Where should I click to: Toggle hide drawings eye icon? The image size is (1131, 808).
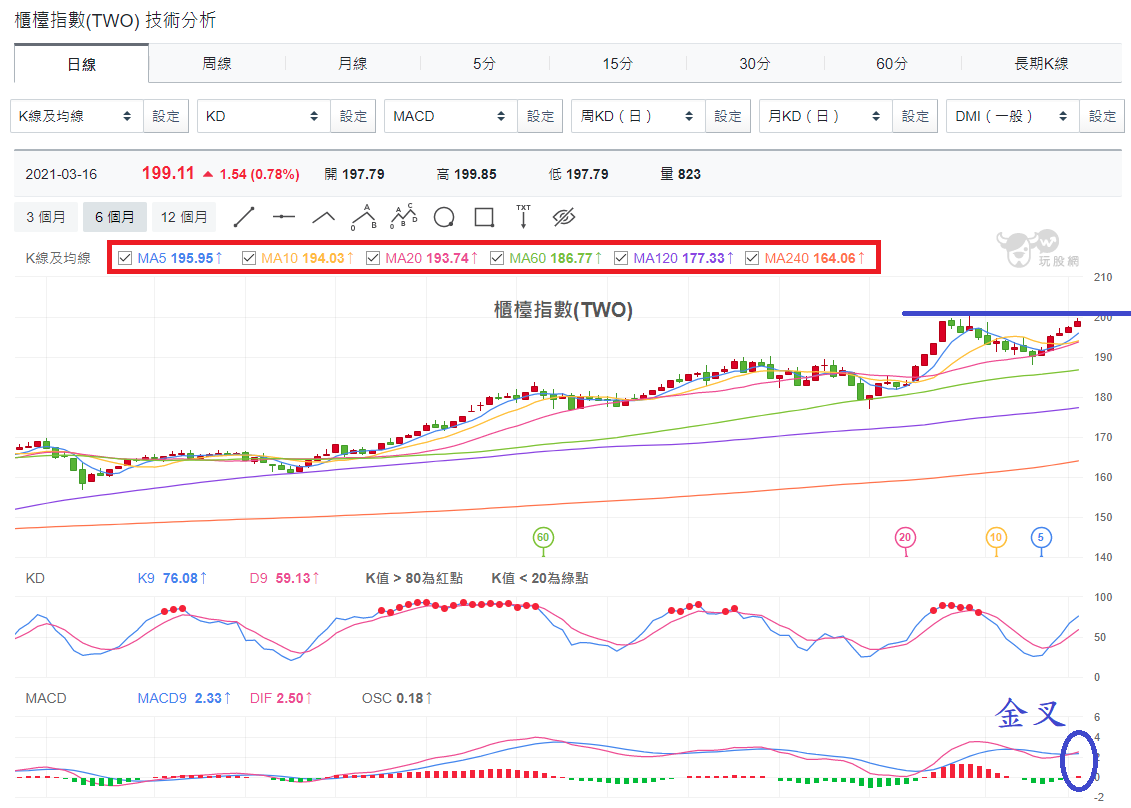[563, 217]
